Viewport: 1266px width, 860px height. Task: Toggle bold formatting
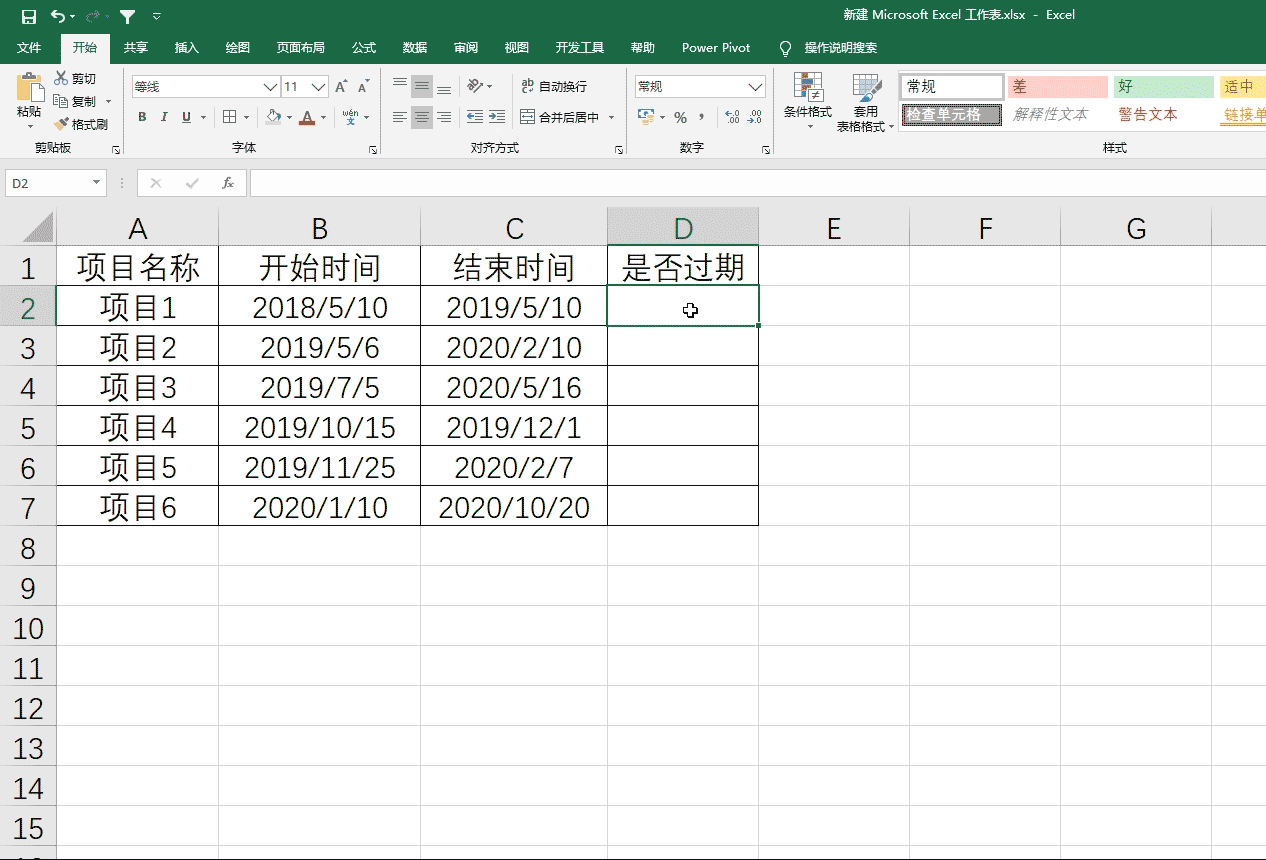(142, 118)
